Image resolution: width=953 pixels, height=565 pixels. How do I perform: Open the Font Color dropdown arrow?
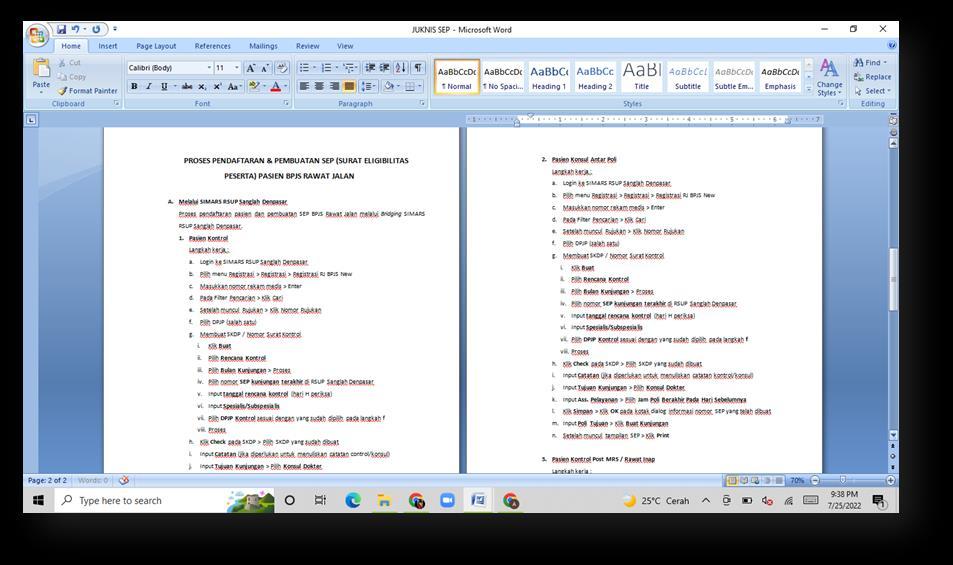[286, 86]
